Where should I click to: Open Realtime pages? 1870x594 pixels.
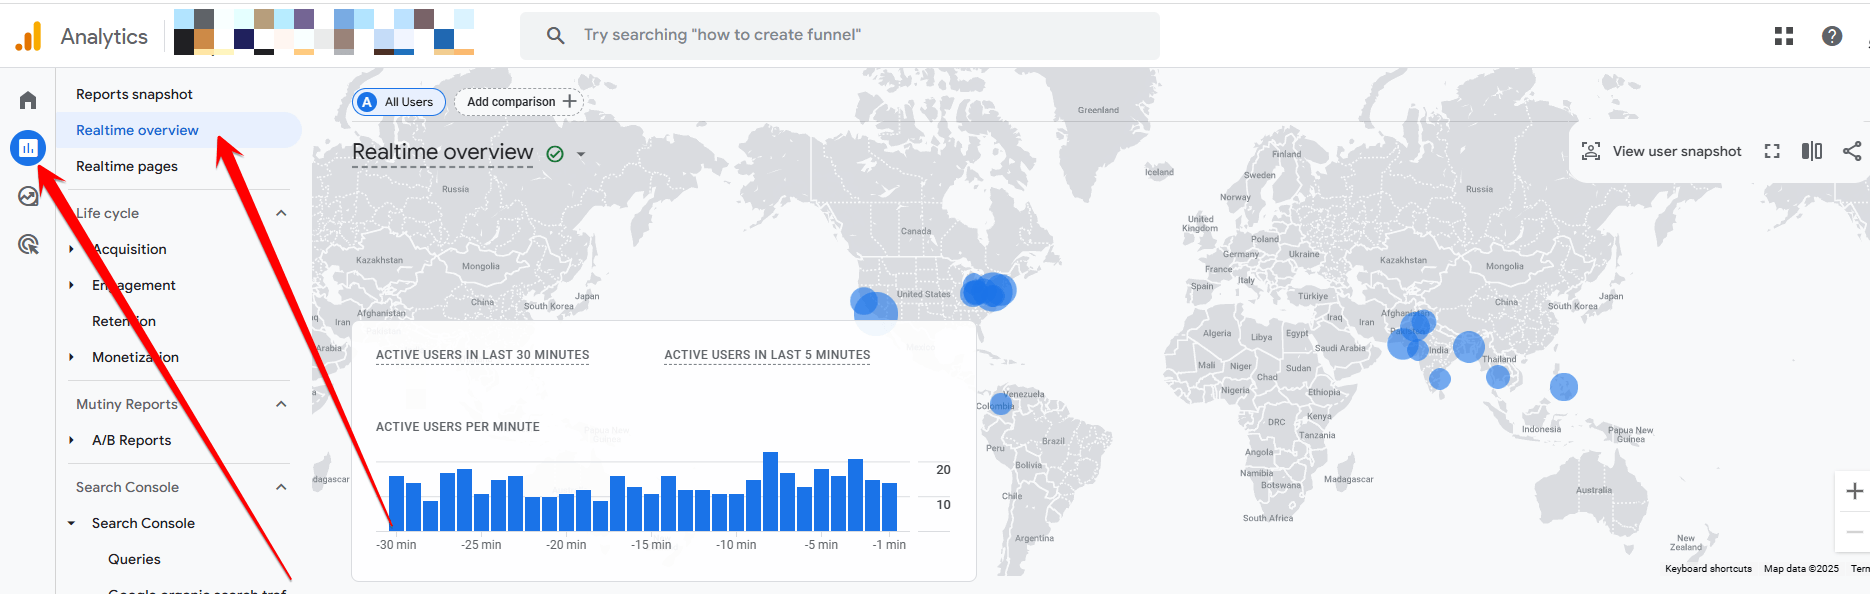[x=127, y=166]
